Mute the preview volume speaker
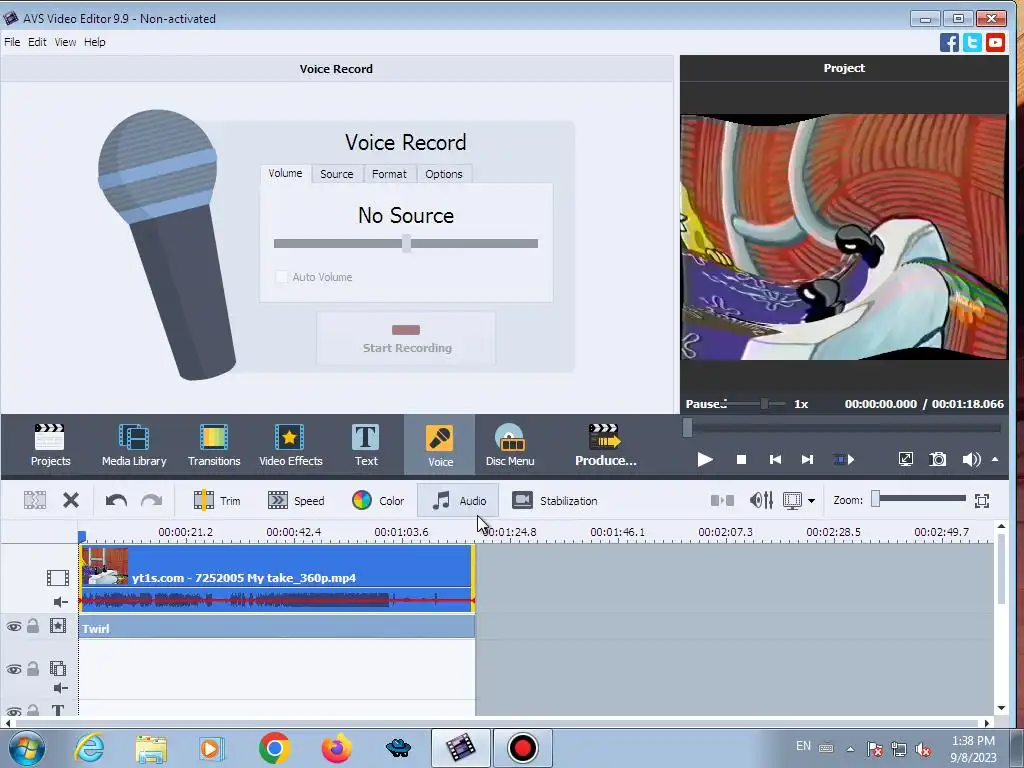1024x768 pixels. pyautogui.click(x=971, y=460)
